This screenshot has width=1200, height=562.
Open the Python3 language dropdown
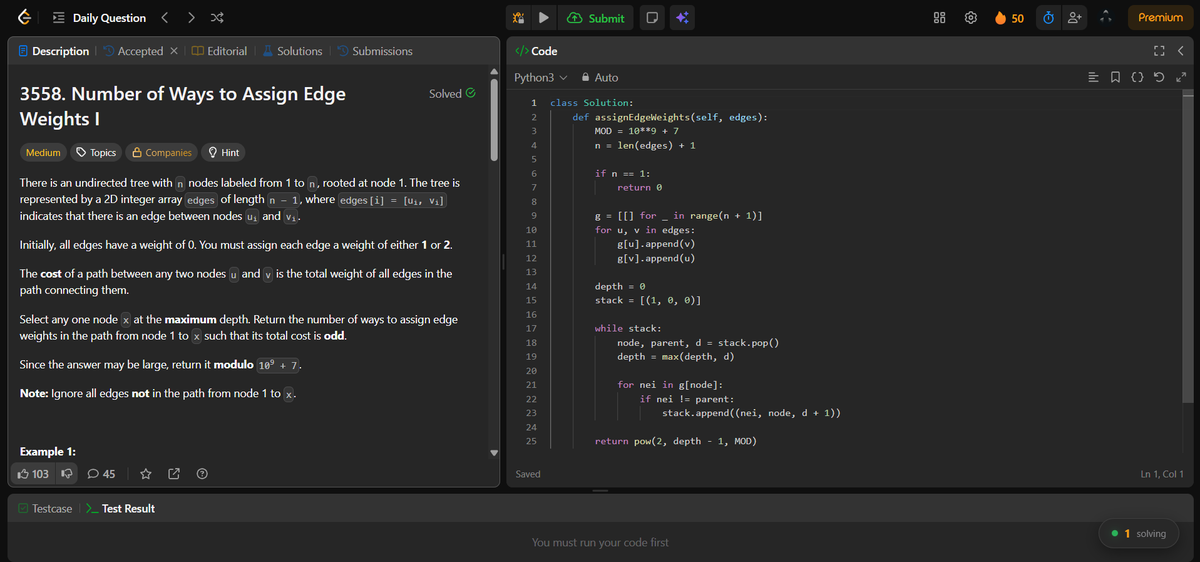click(x=540, y=78)
